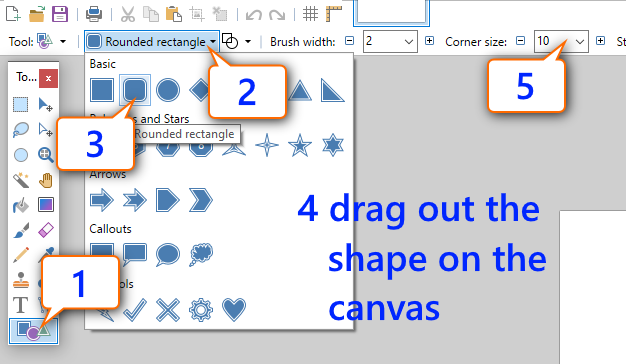The image size is (626, 364).
Task: Increase the corner size
Action: pyautogui.click(x=600, y=41)
